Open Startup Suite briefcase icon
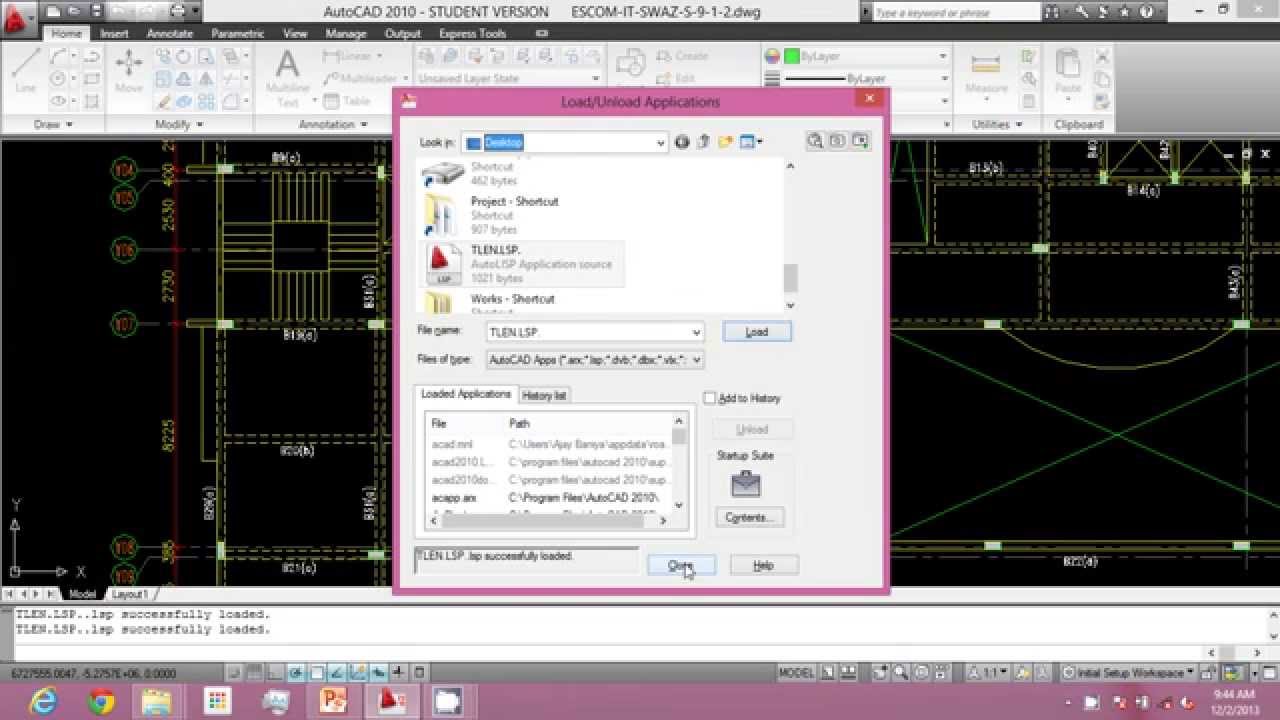1280x720 pixels. click(746, 484)
